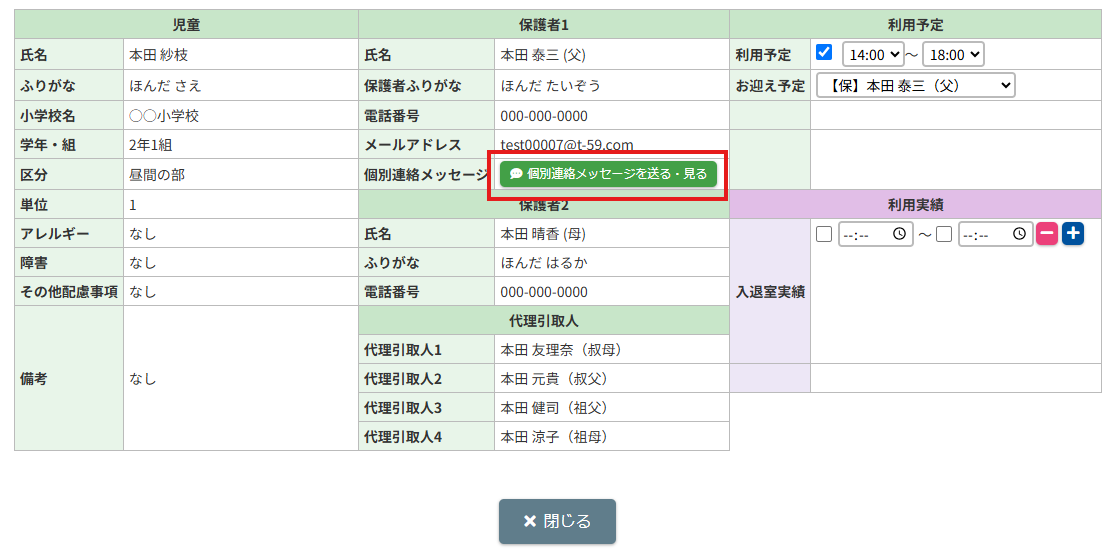Click the 利用実績 section header

coord(915,204)
